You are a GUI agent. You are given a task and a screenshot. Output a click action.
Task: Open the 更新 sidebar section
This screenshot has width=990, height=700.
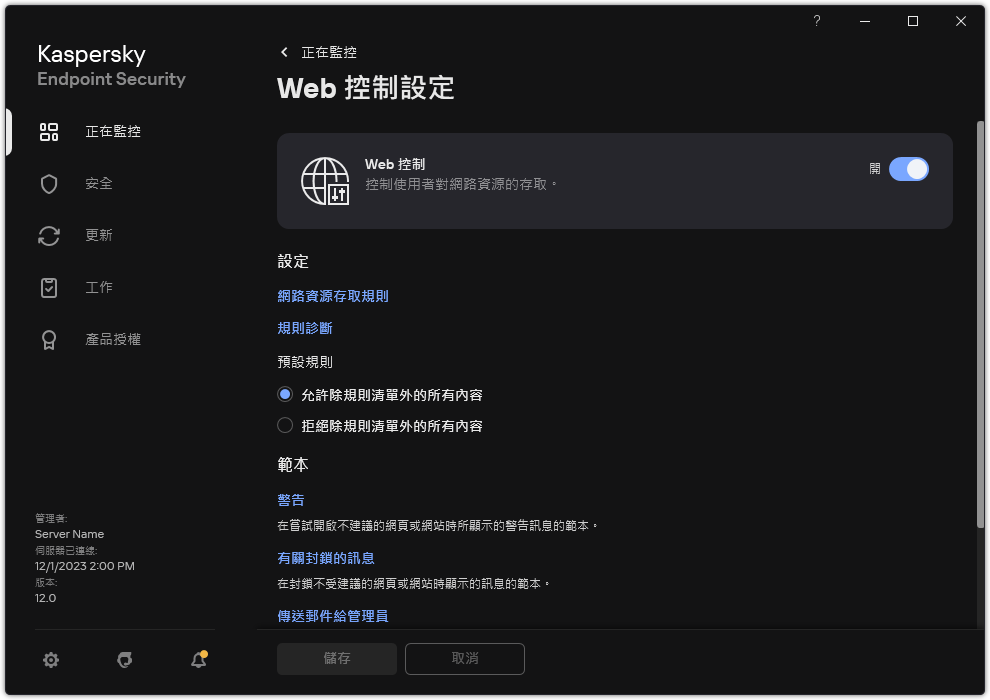(x=99, y=235)
